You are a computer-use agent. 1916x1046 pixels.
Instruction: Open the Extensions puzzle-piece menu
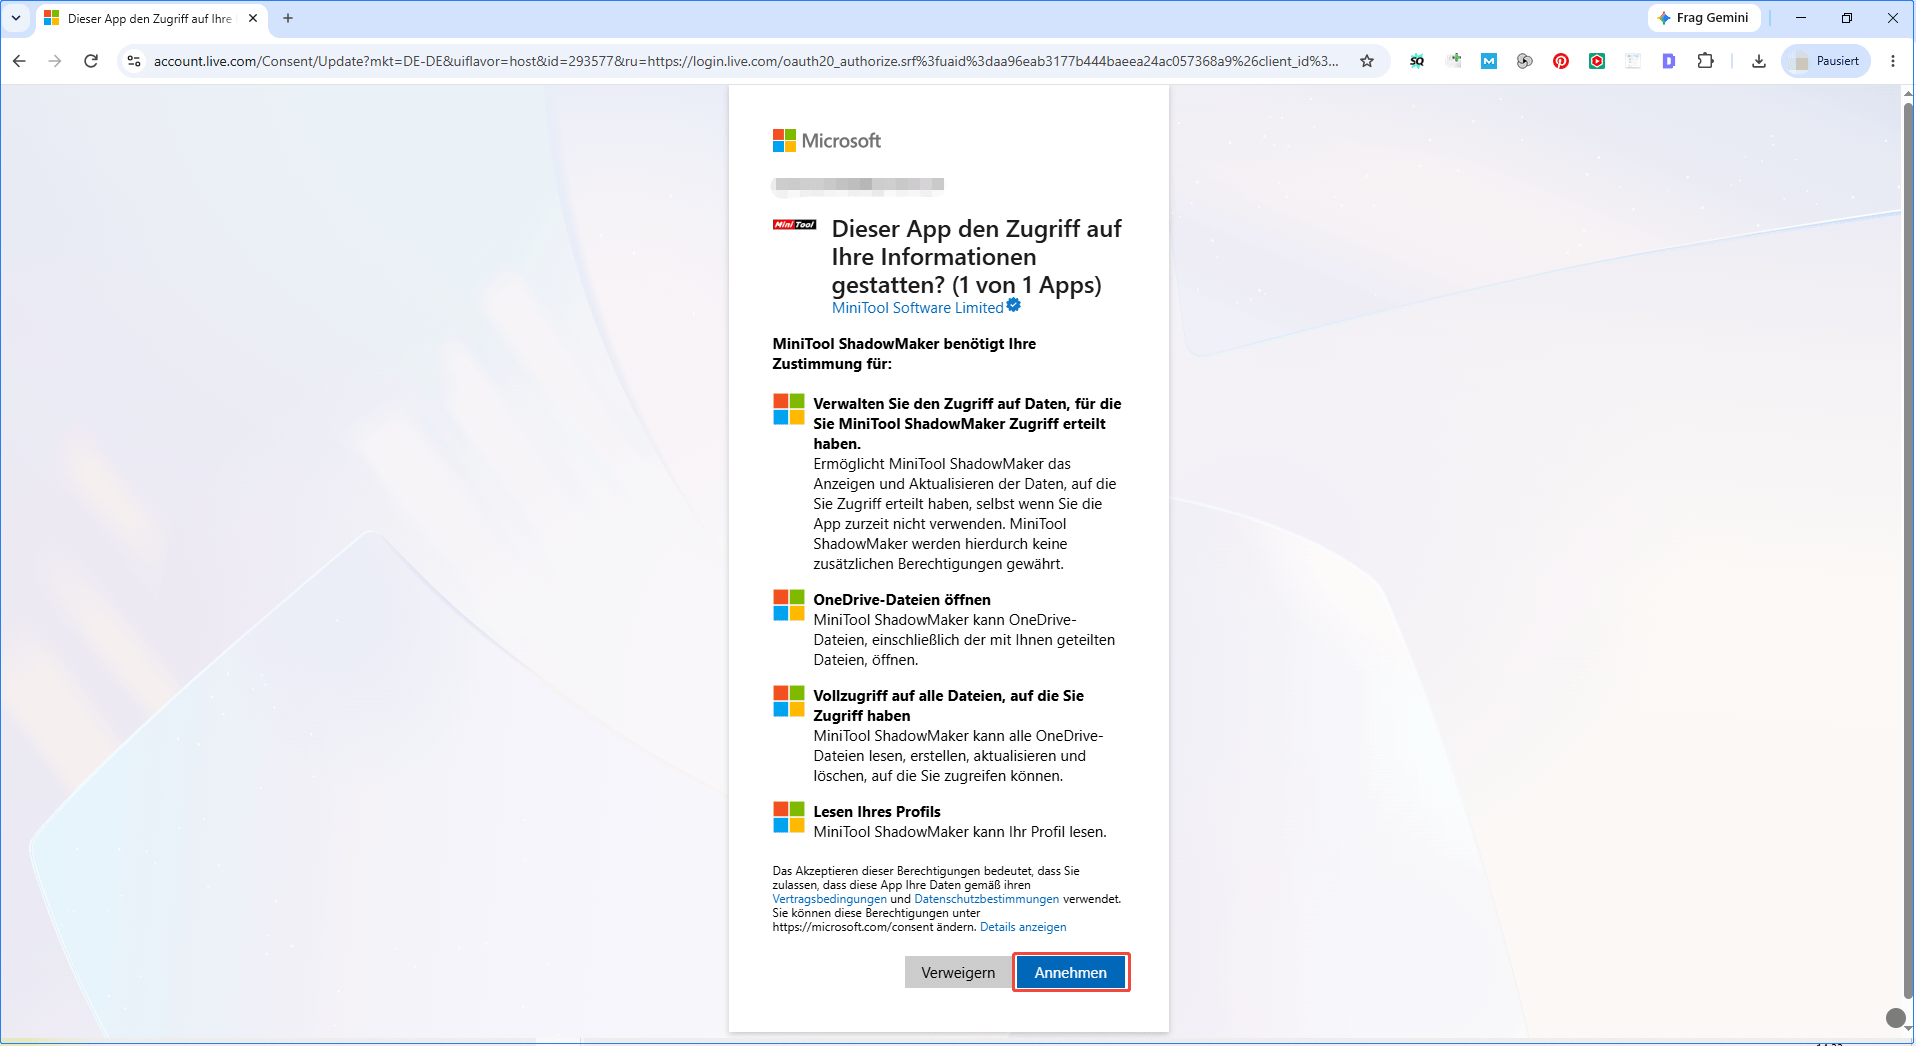(1706, 61)
